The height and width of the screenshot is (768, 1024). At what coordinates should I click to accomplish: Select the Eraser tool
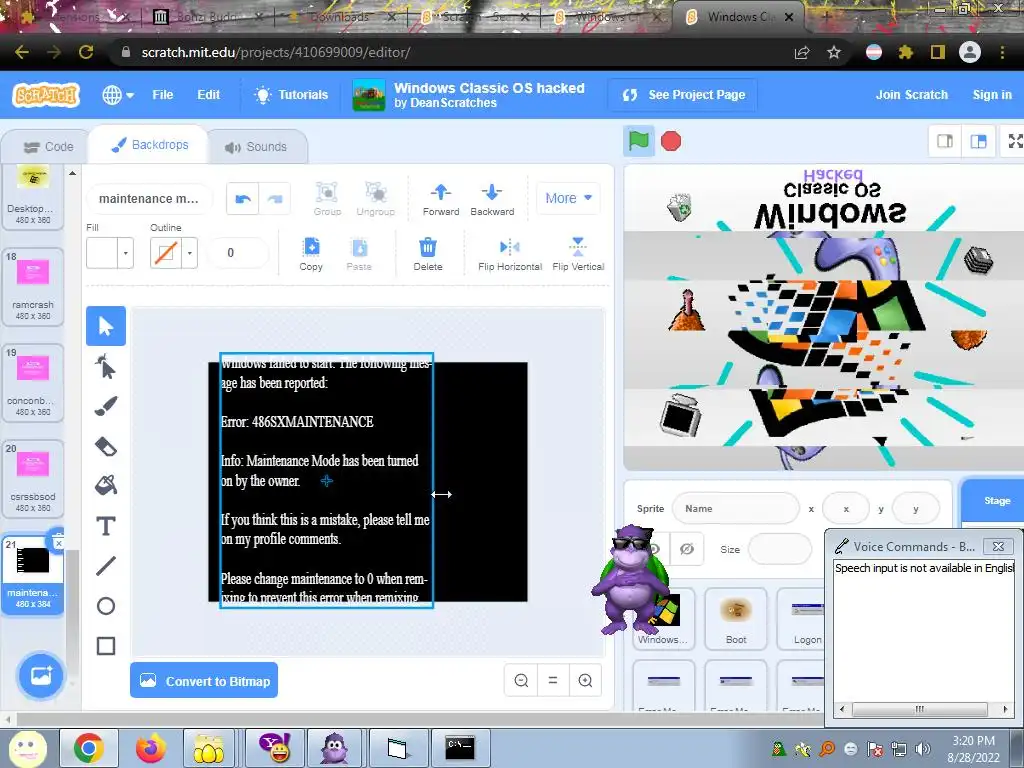click(x=106, y=447)
